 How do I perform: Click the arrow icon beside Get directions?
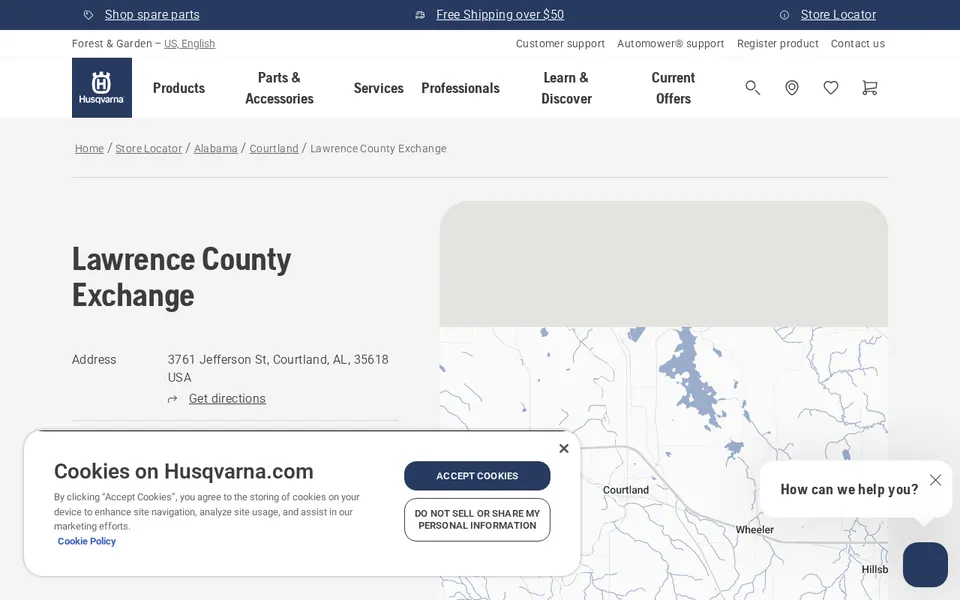(173, 399)
